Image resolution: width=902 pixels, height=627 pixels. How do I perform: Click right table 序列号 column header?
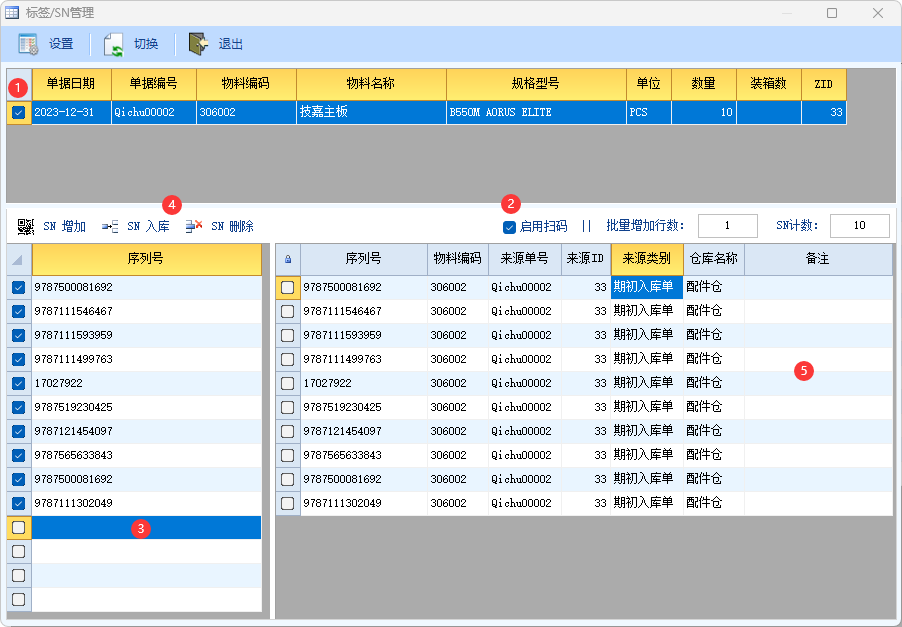pos(364,259)
